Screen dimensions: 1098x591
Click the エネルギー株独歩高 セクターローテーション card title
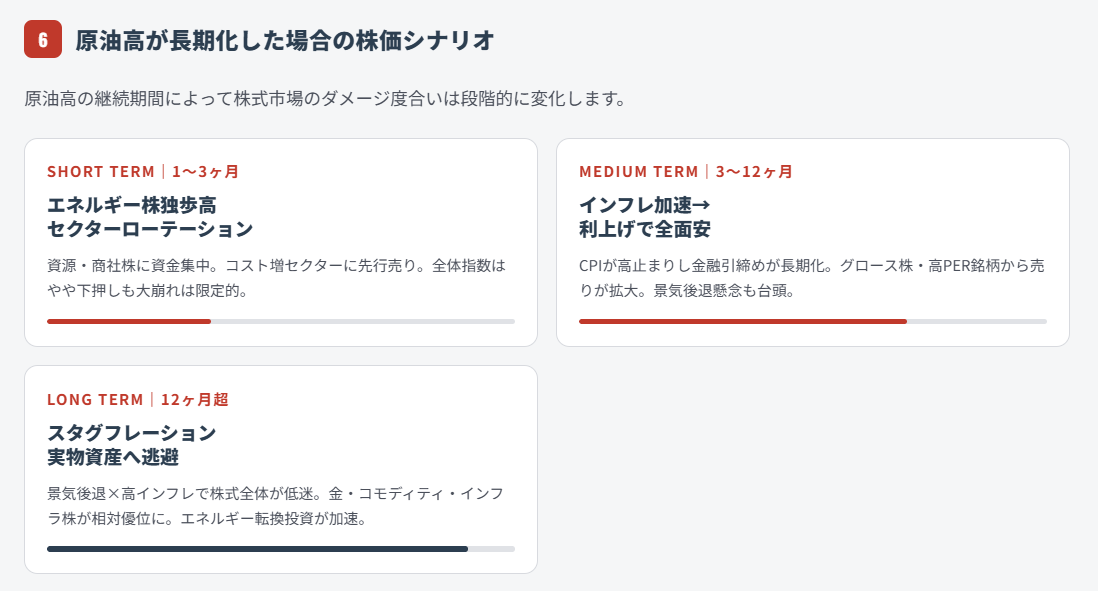pos(150,217)
